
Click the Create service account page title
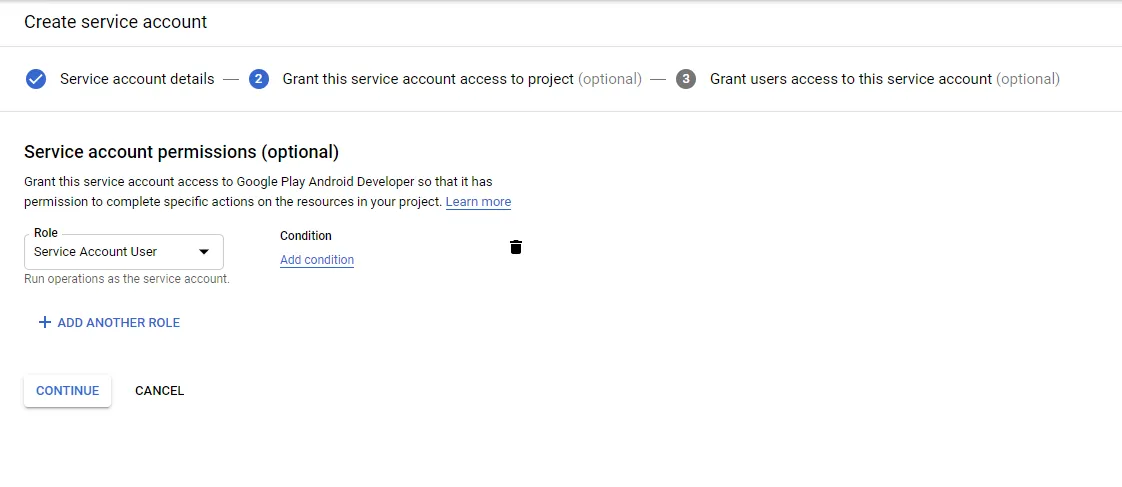point(116,22)
